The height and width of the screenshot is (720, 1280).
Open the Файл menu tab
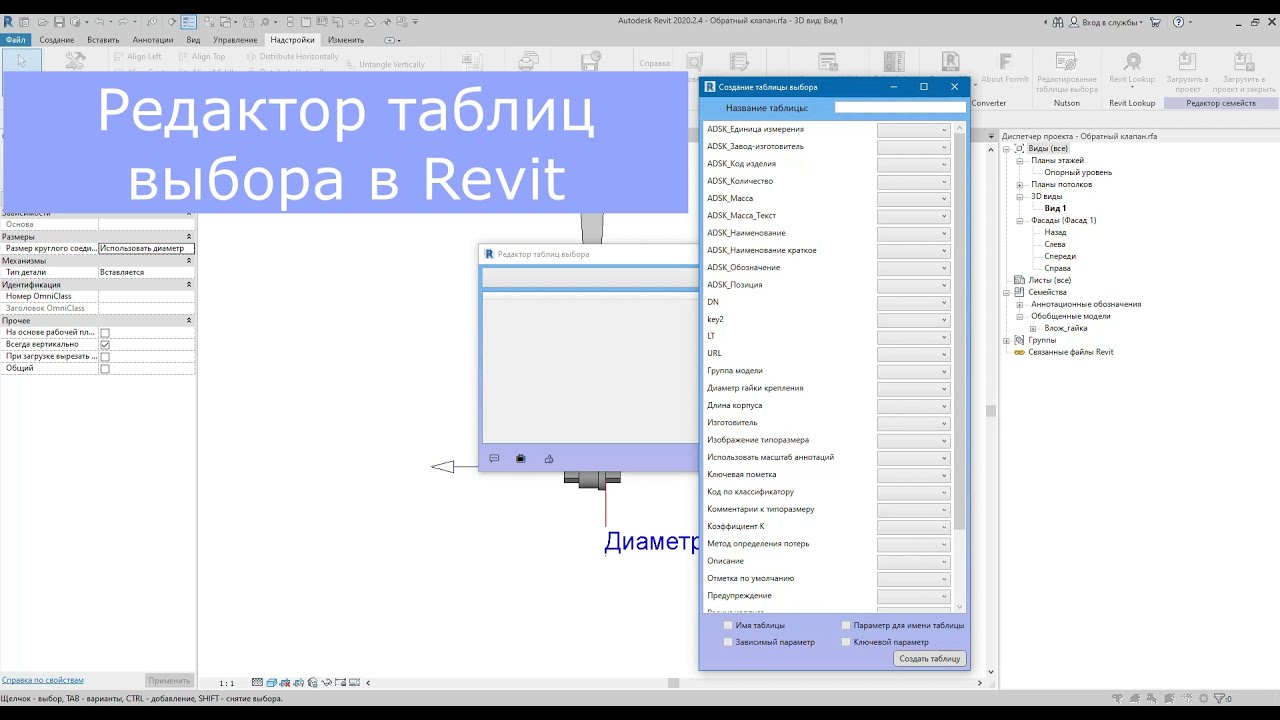(x=15, y=40)
